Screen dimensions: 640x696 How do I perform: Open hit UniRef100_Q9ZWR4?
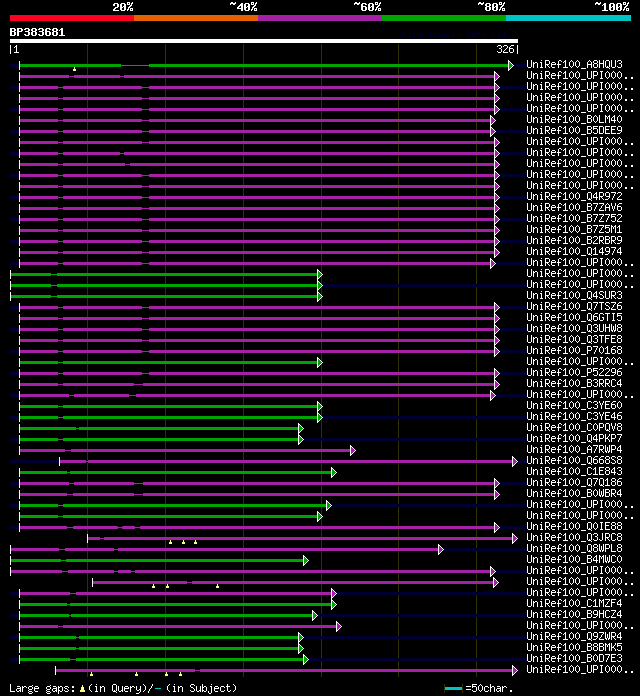574,636
